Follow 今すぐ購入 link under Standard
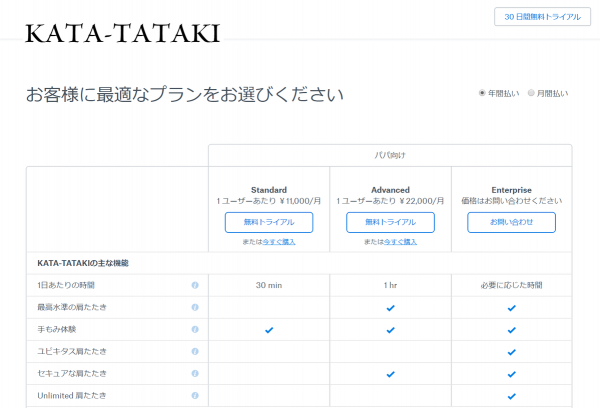The image size is (600, 408). tap(279, 242)
